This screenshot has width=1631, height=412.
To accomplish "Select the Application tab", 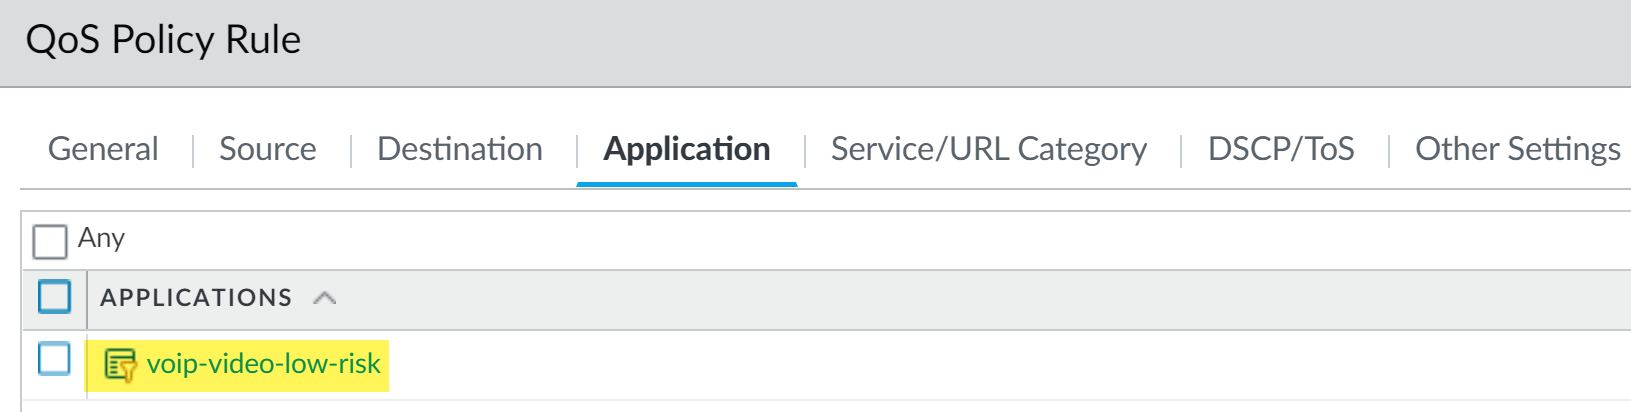I will (687, 149).
